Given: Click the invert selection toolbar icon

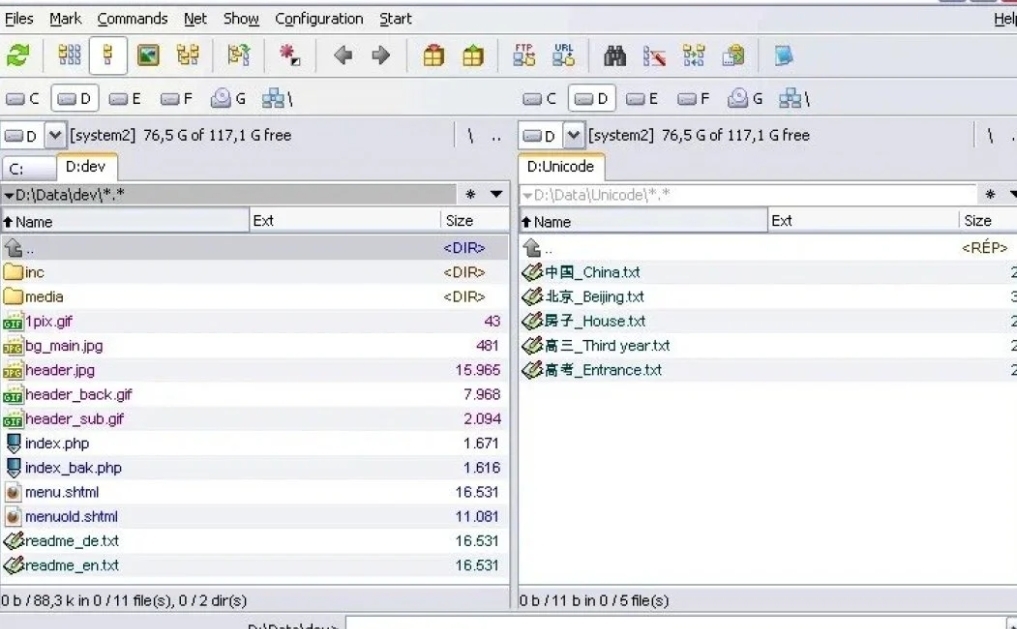Looking at the screenshot, I should 239,56.
